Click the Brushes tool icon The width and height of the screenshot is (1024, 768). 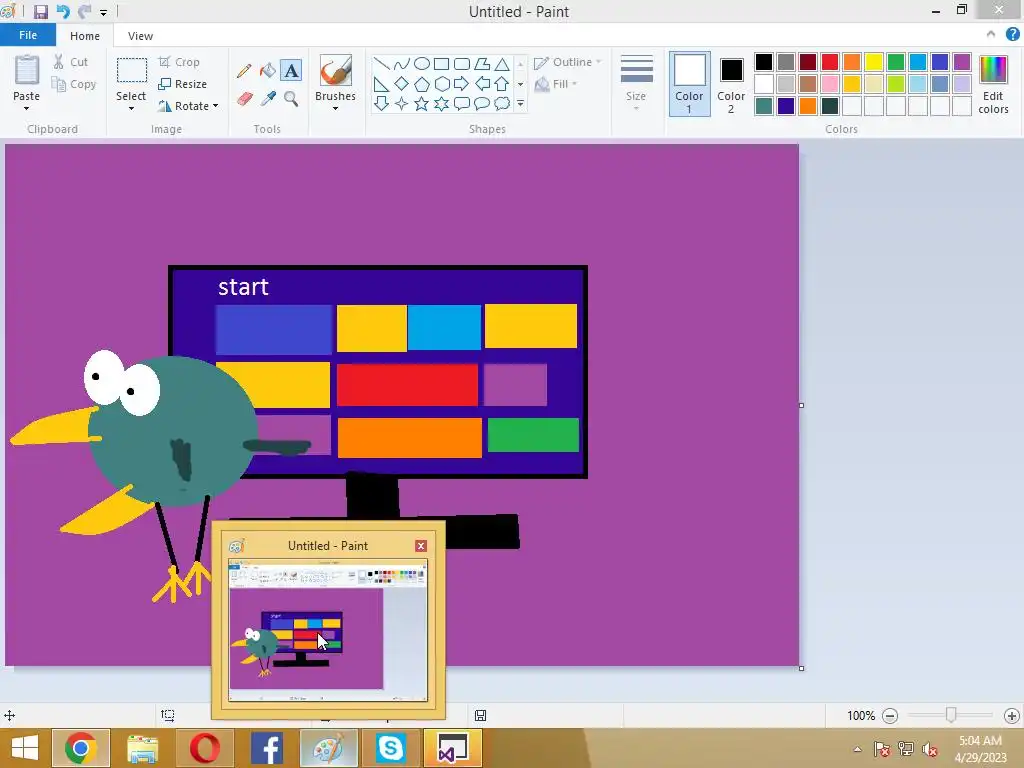pos(336,70)
